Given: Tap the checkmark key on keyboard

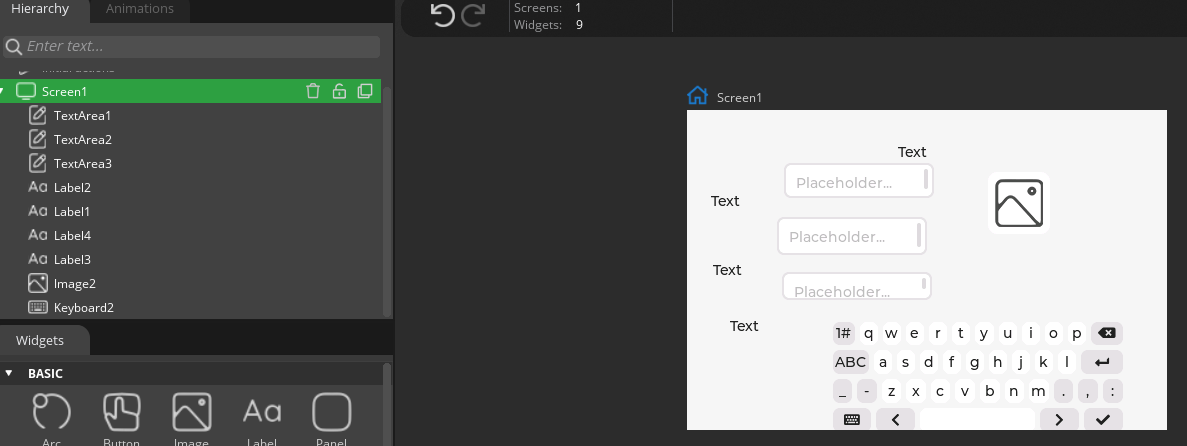Looking at the screenshot, I should click(1103, 419).
